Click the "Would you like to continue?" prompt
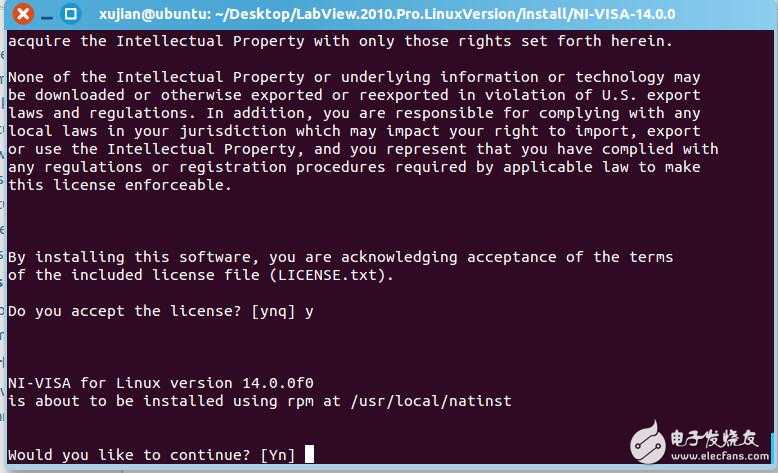The width and height of the screenshot is (778, 473). 129,455
